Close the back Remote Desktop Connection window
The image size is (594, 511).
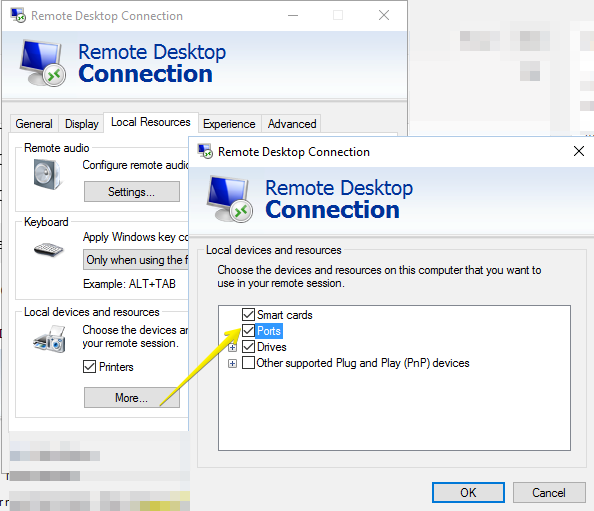(384, 15)
